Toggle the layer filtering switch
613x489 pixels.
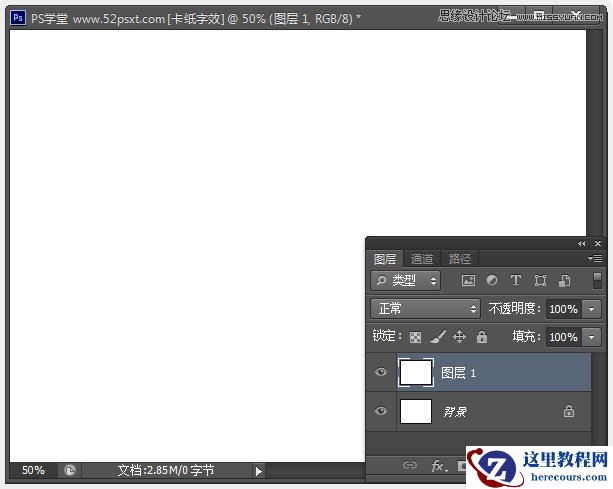(x=597, y=281)
